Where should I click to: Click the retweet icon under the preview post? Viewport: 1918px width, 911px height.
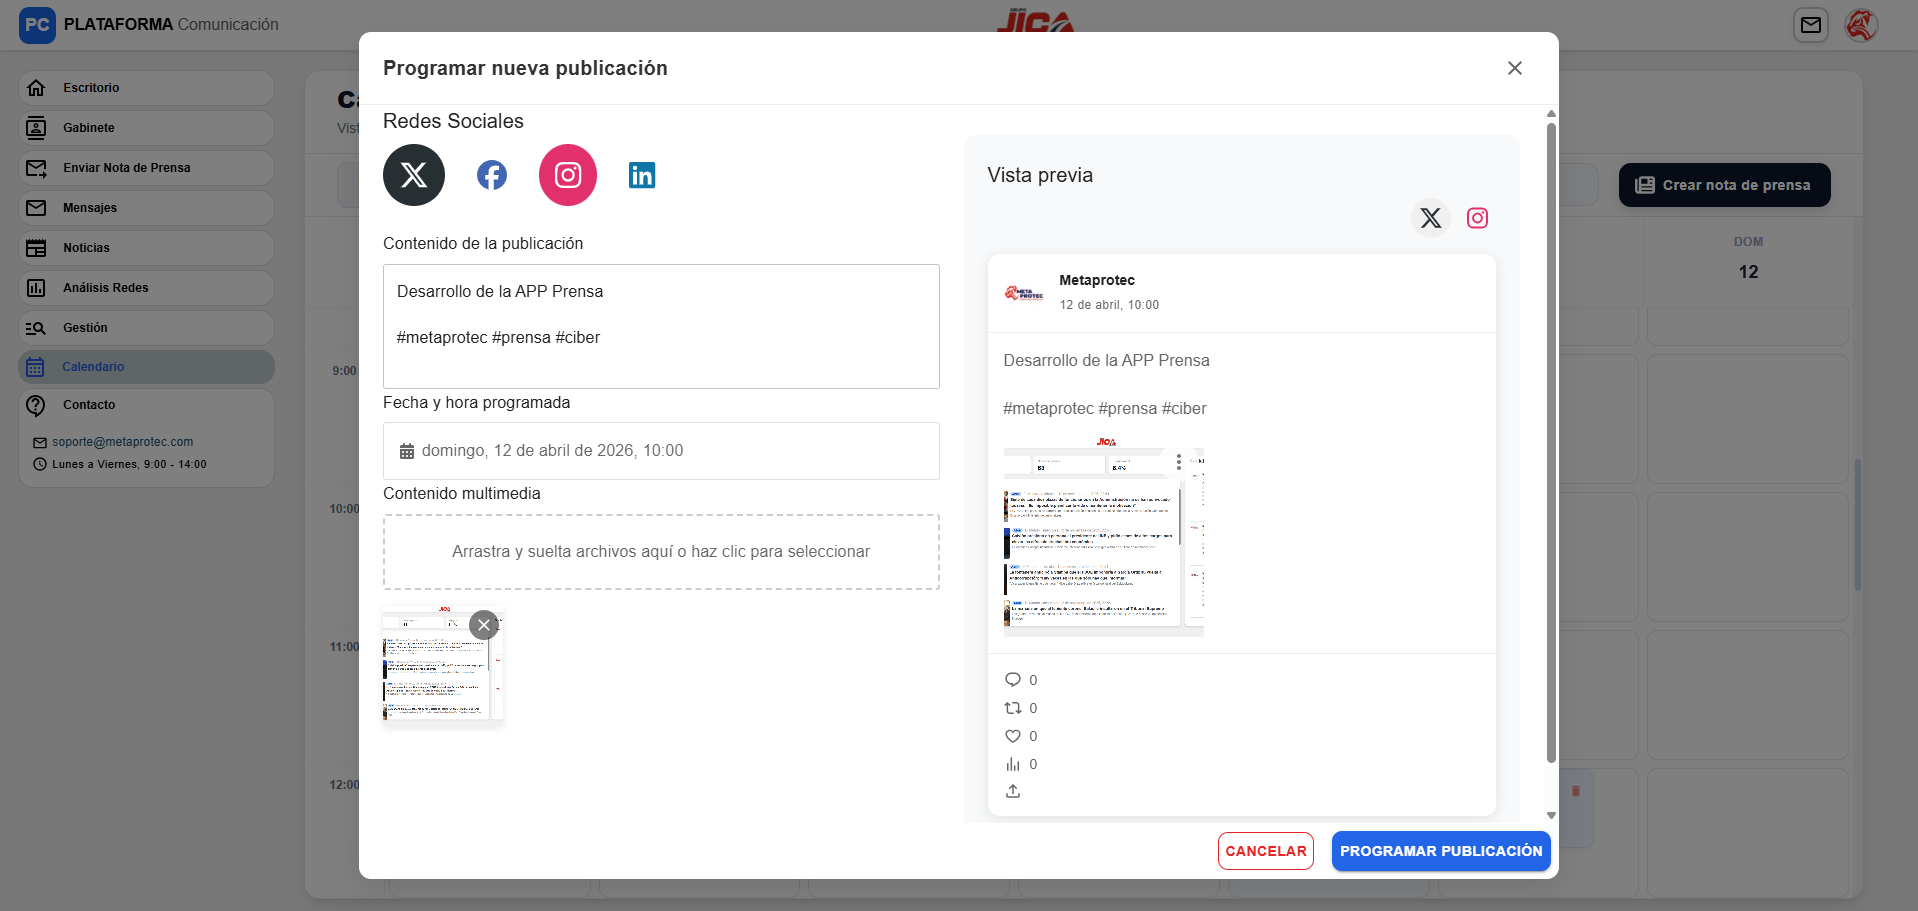click(x=1013, y=707)
